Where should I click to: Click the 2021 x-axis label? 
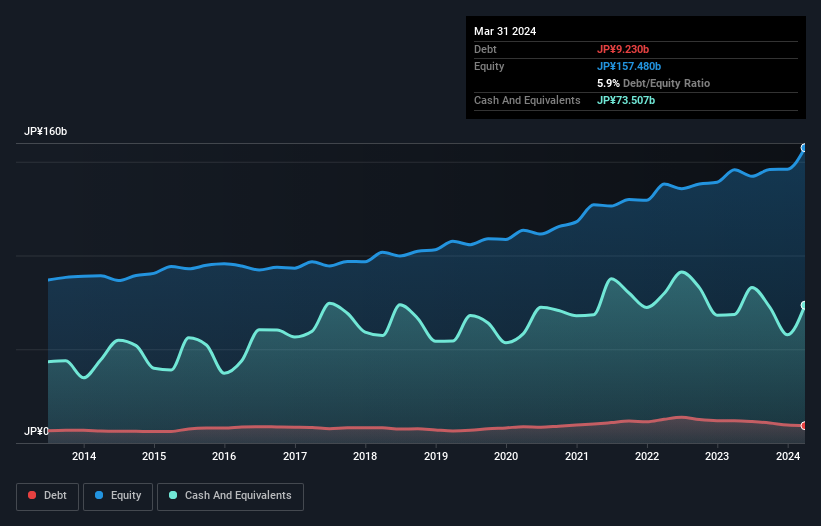coord(576,456)
